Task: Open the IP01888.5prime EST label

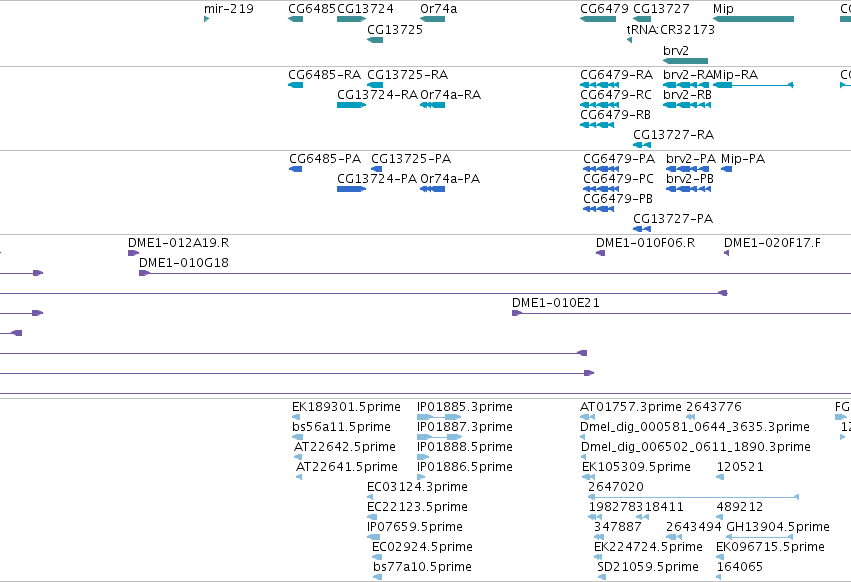Action: (465, 447)
